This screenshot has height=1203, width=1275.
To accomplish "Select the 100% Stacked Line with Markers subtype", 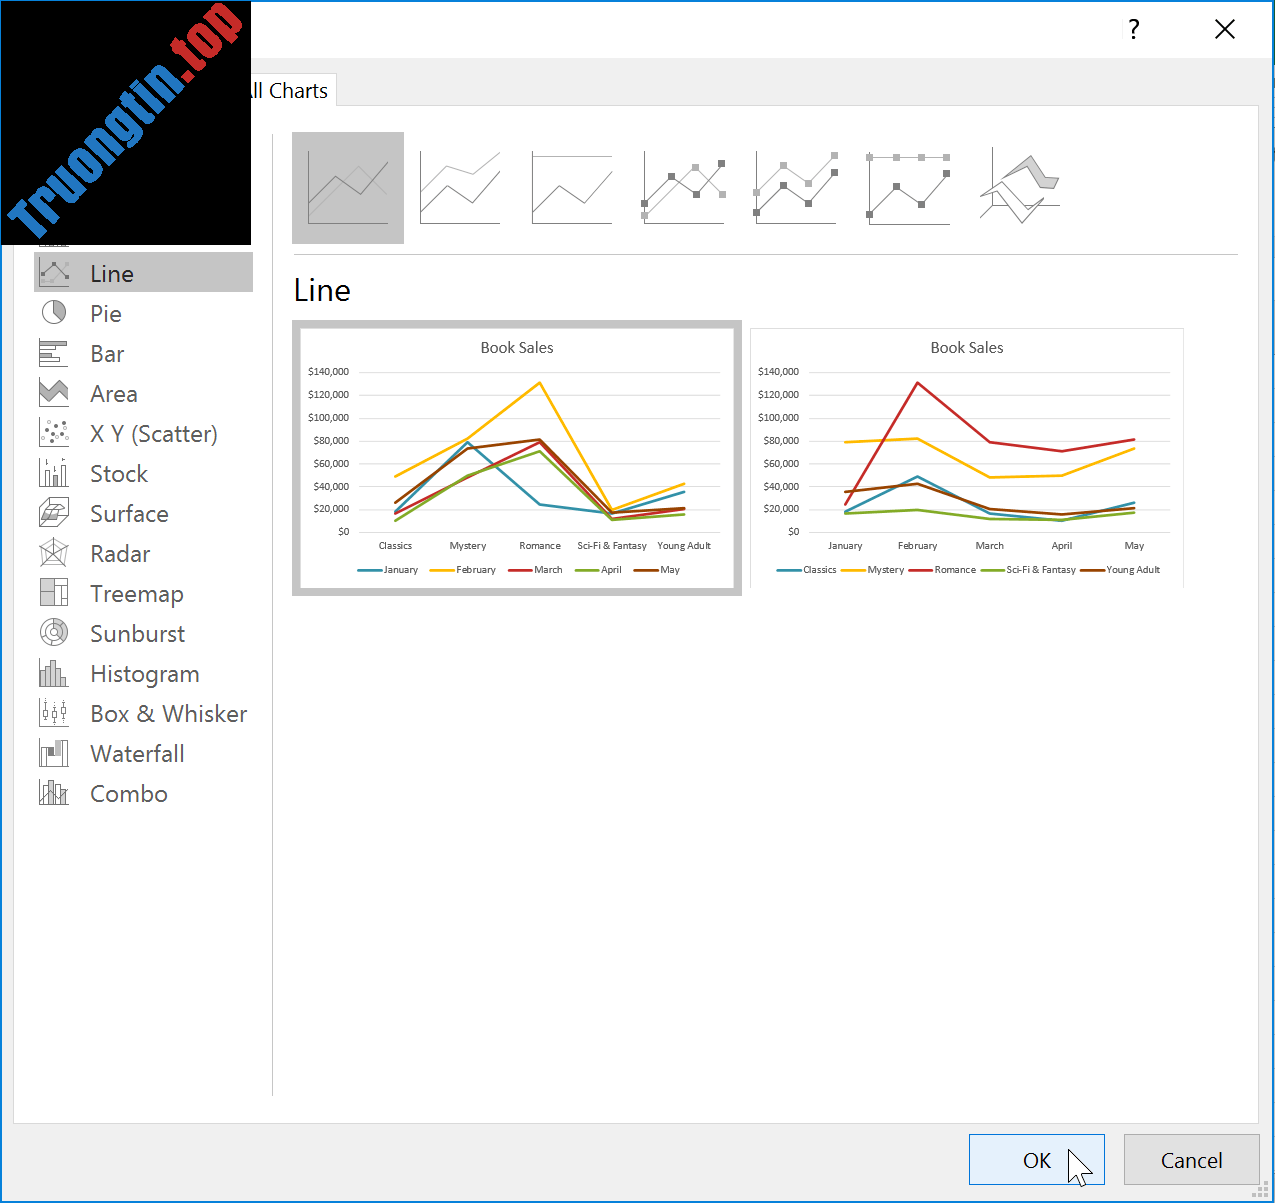I will pos(906,188).
